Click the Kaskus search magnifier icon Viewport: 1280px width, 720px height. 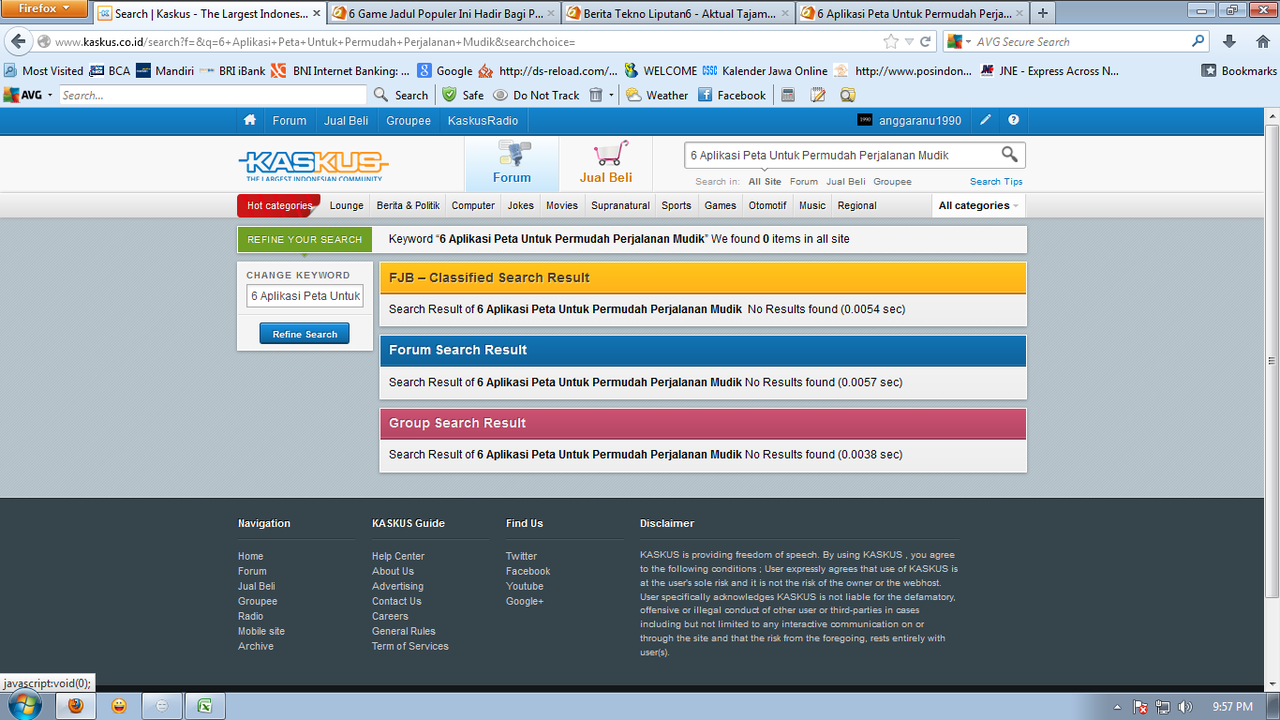tap(1009, 155)
